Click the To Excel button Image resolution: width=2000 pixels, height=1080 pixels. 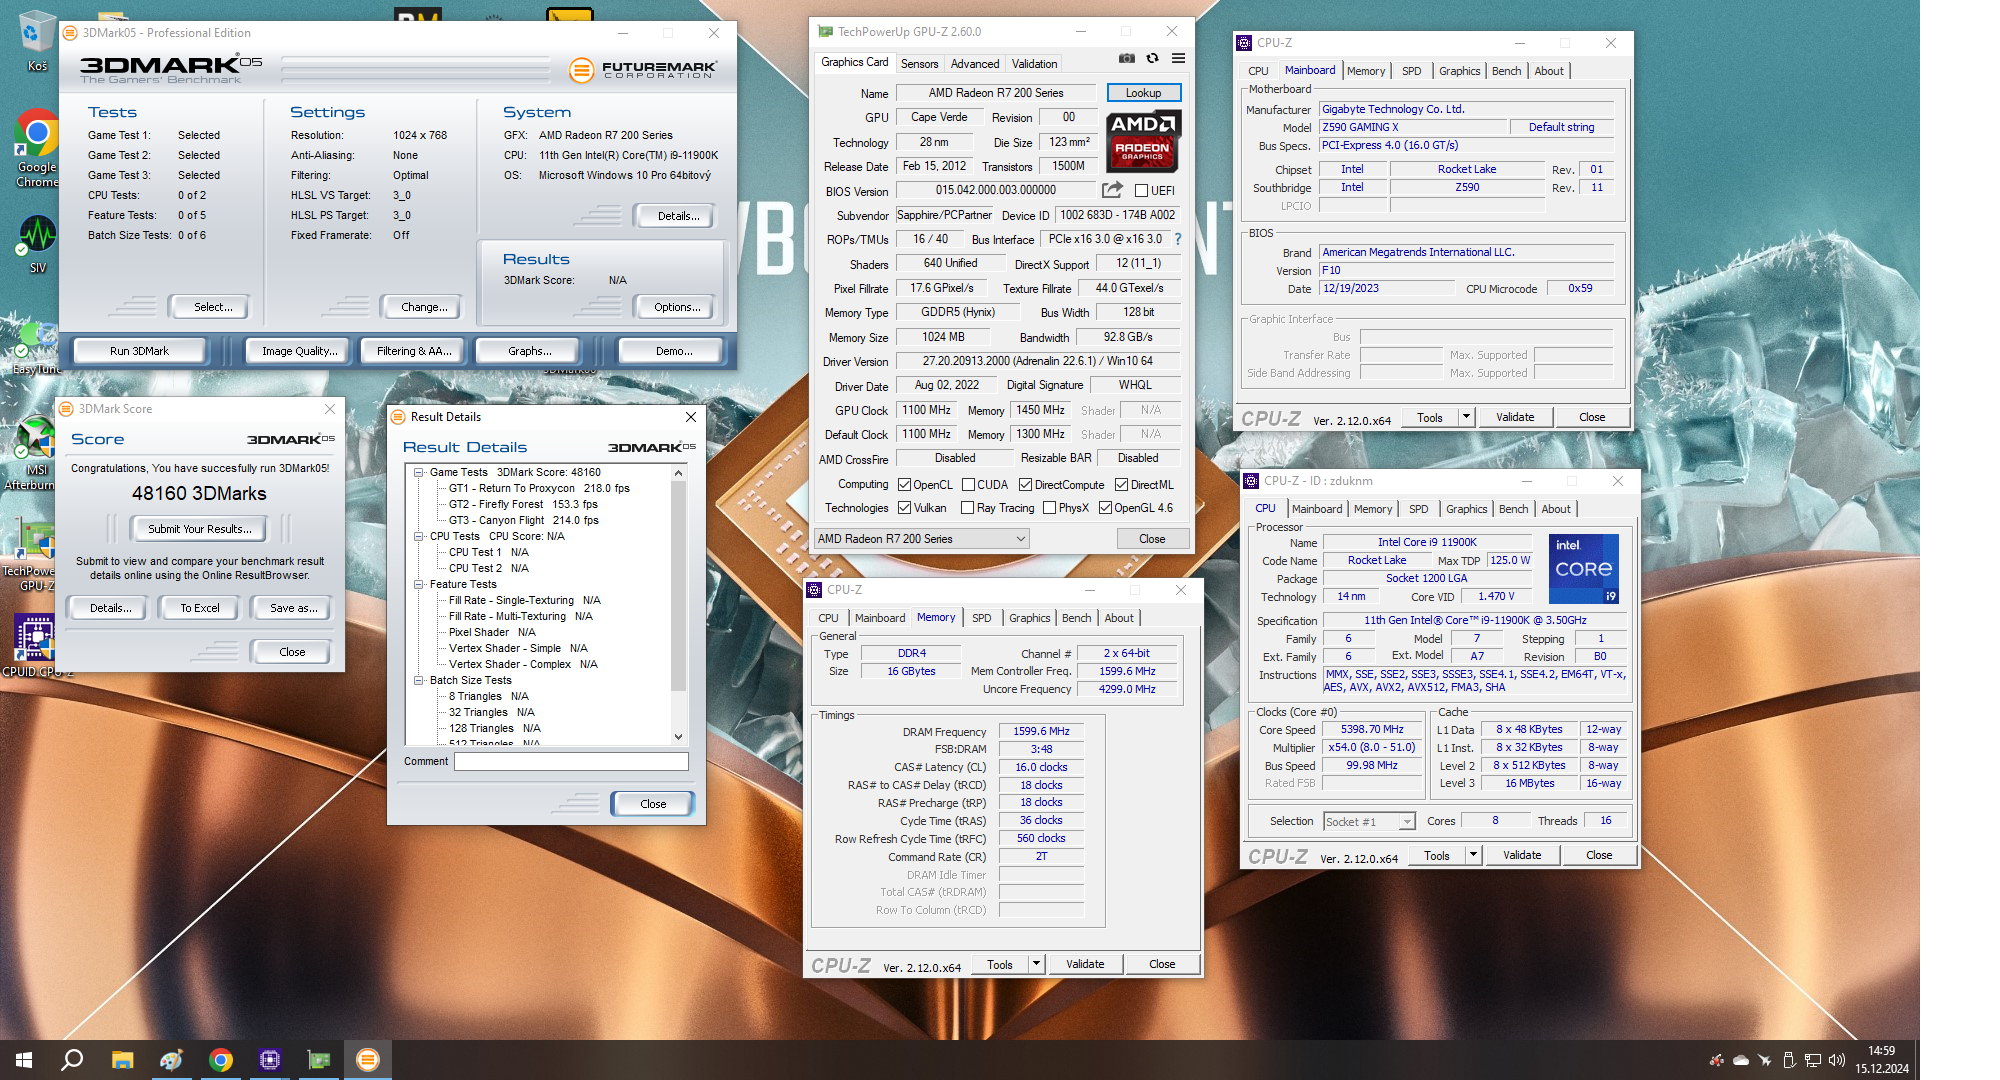coord(200,608)
